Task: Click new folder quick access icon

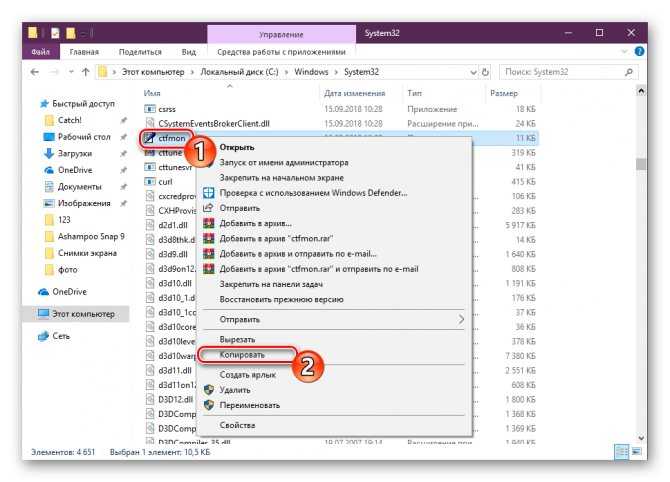Action: click(x=71, y=33)
